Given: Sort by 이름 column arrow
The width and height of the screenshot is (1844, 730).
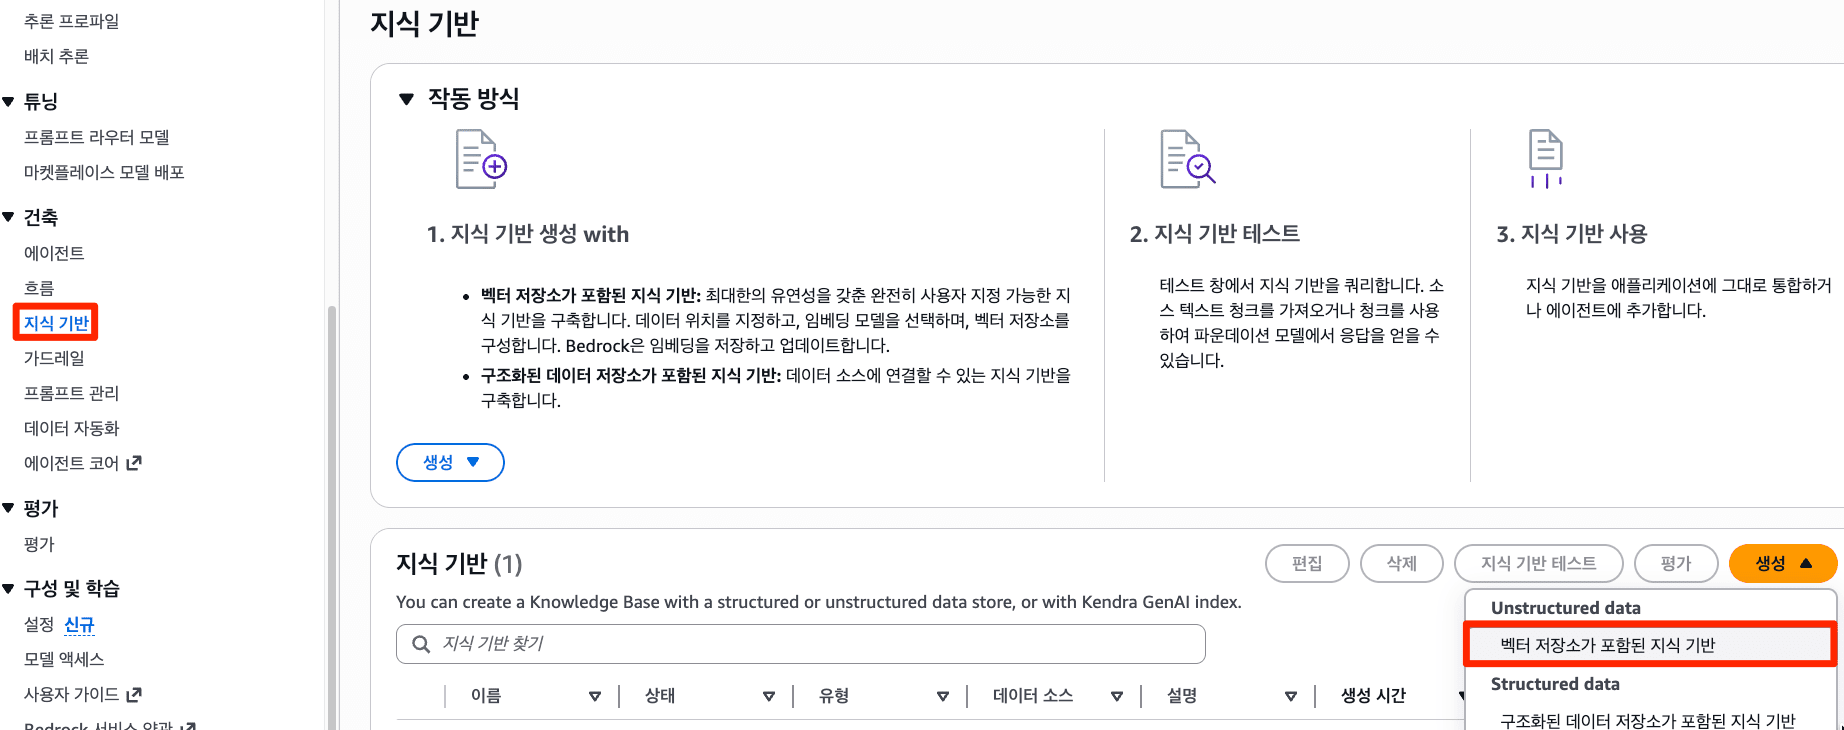Looking at the screenshot, I should point(595,696).
